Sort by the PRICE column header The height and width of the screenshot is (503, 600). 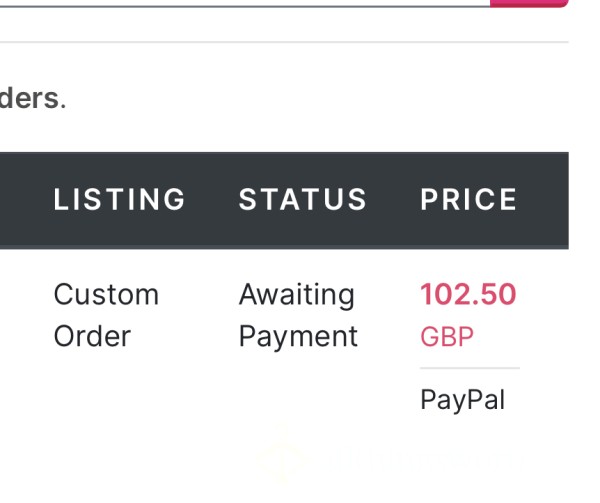pyautogui.click(x=469, y=199)
